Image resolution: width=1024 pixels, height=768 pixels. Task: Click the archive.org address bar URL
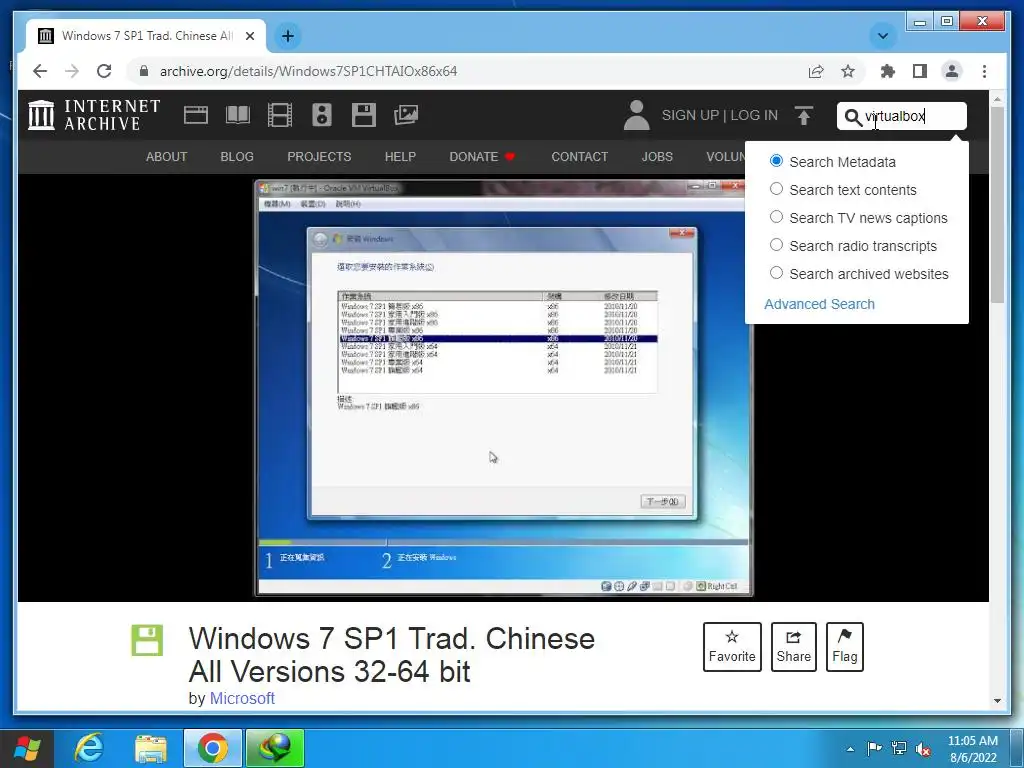308,71
